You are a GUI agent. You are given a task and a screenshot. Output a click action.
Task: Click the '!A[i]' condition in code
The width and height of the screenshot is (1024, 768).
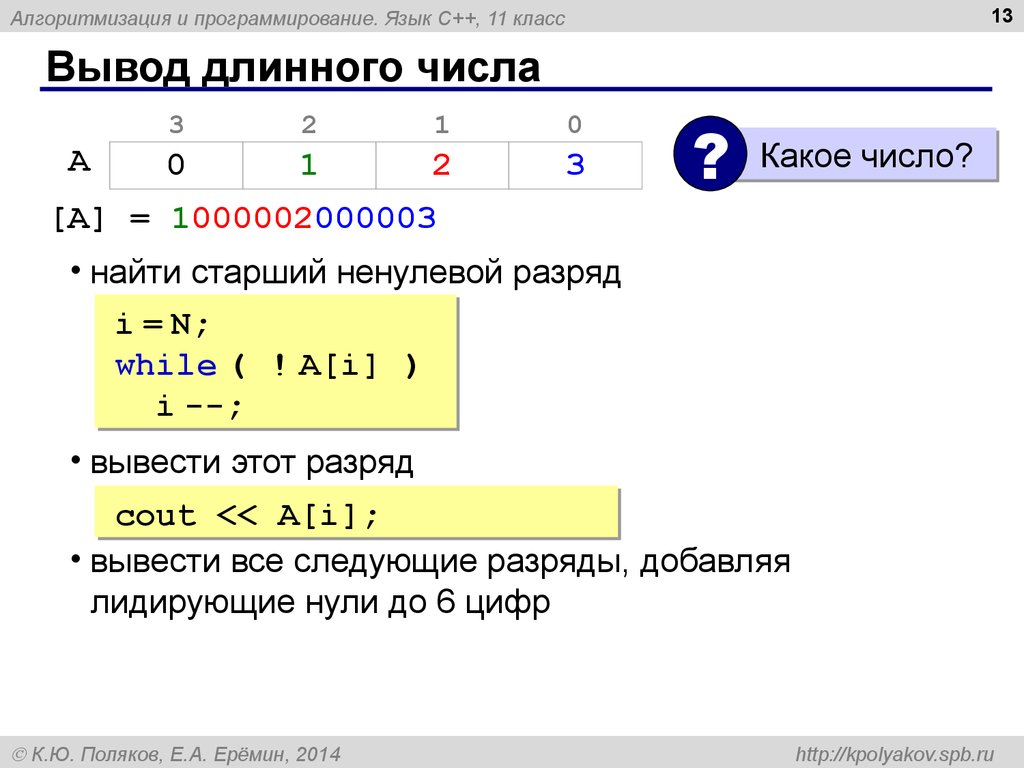coord(325,366)
